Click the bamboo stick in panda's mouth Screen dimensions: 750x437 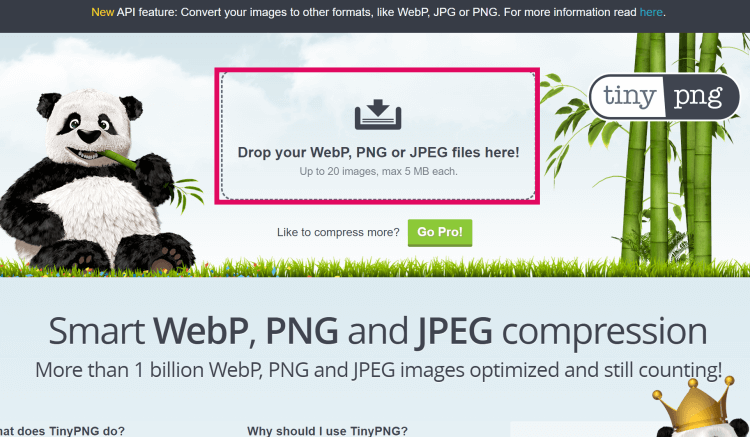pos(119,159)
